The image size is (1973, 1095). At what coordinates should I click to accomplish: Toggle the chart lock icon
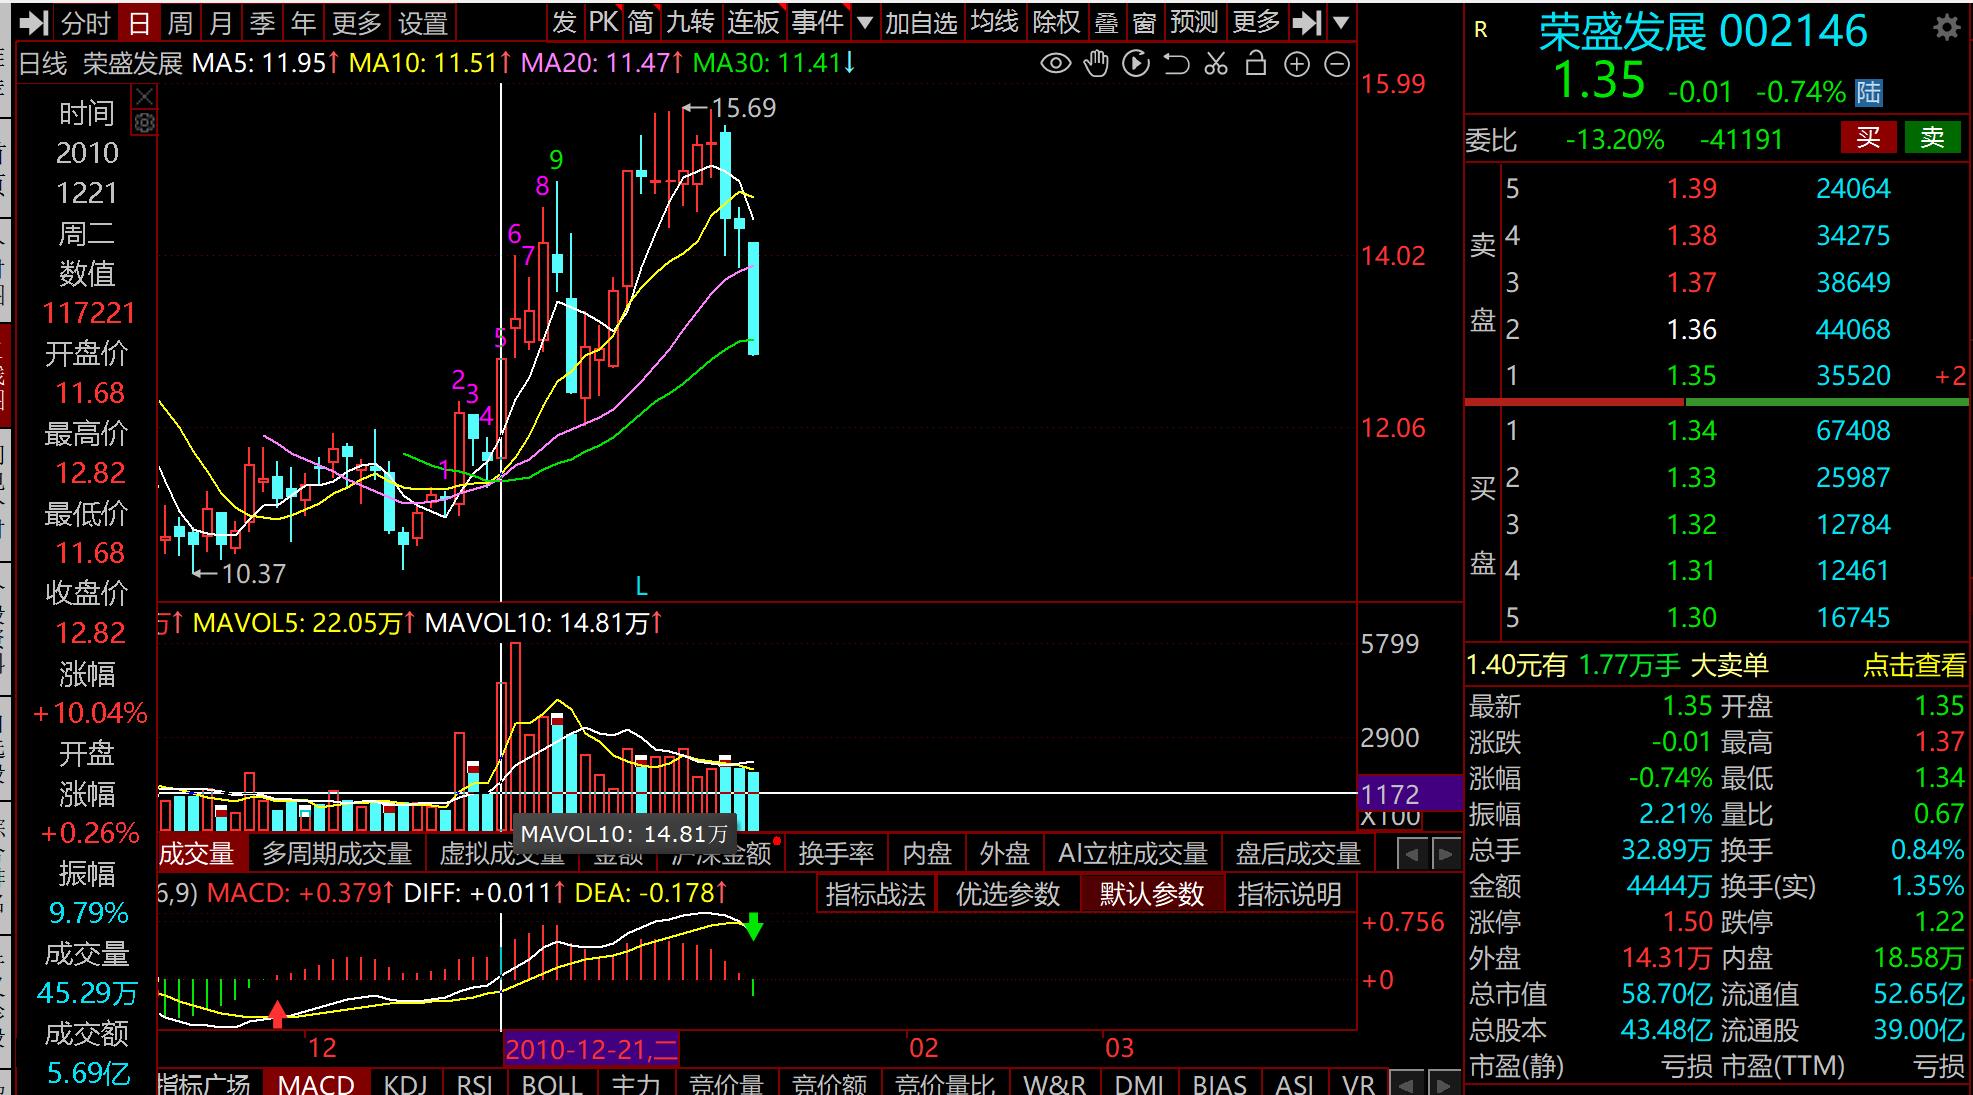point(1256,65)
